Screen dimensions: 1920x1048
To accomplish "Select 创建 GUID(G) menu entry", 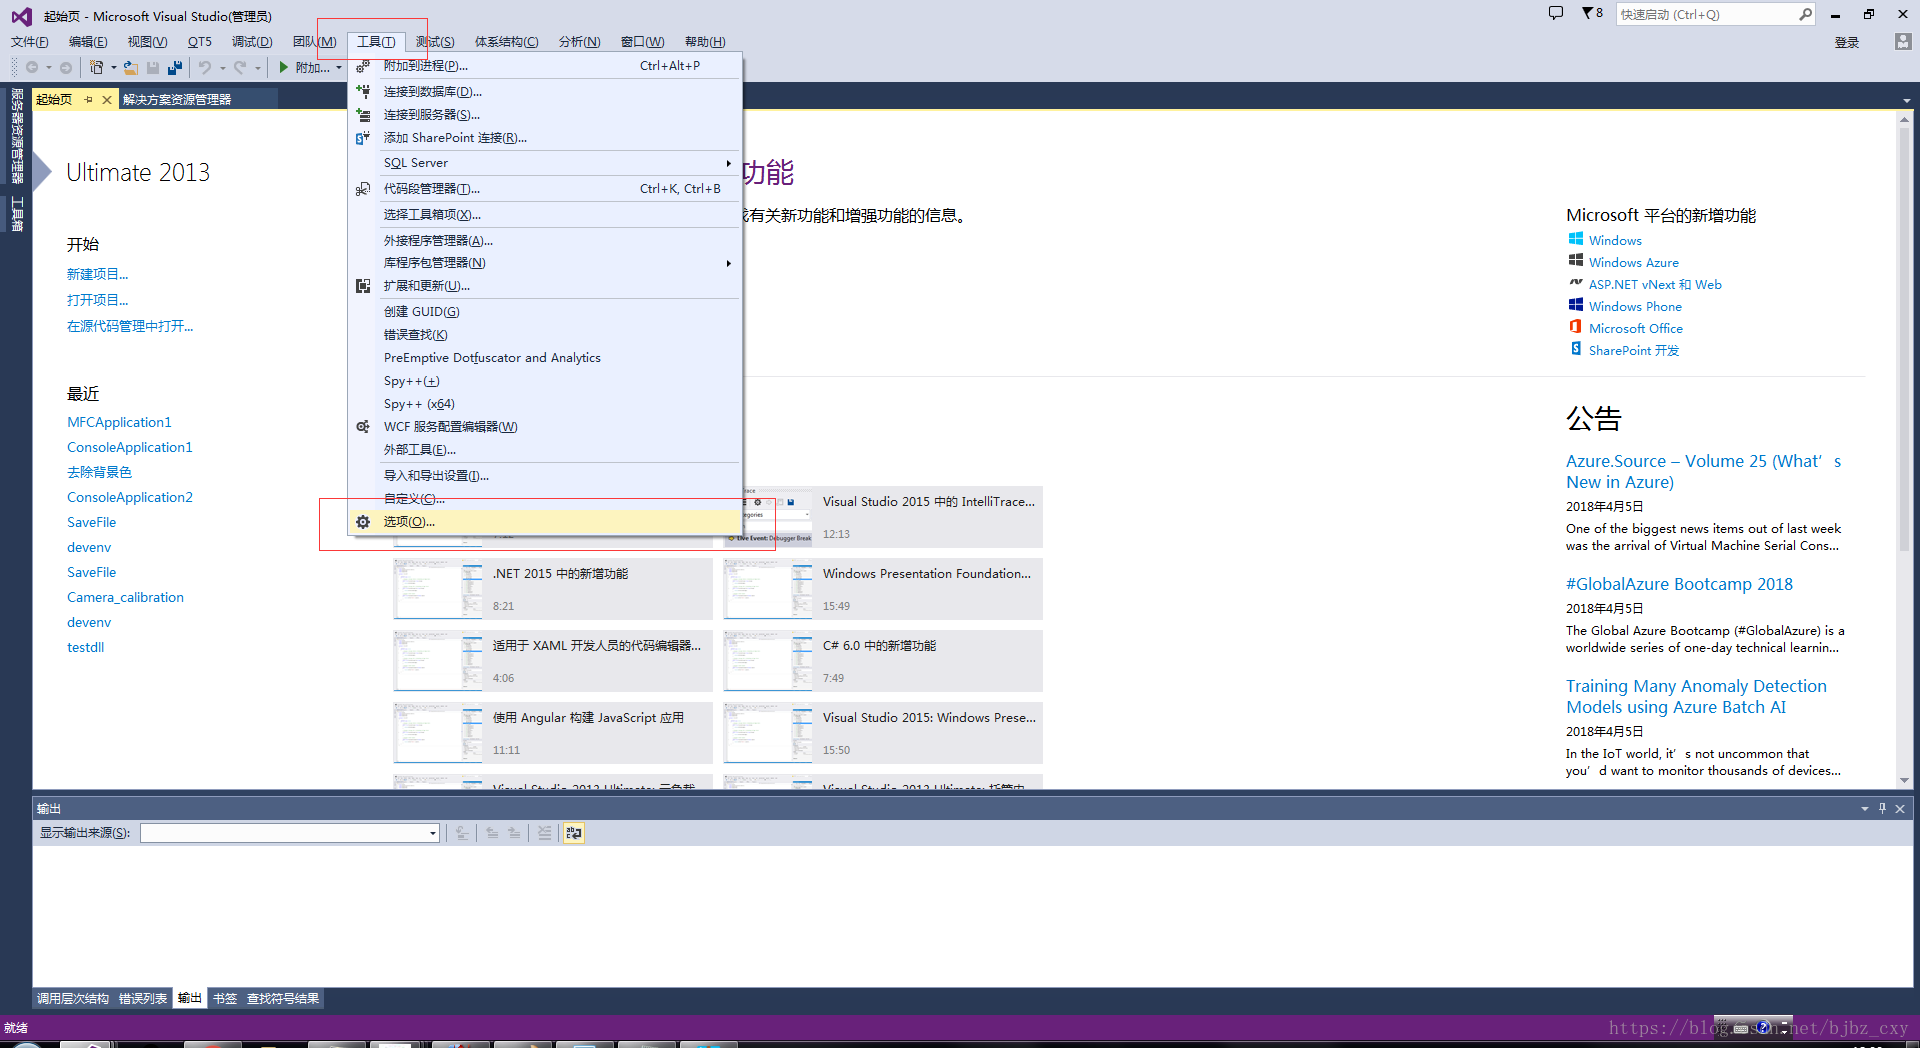I will (545, 312).
